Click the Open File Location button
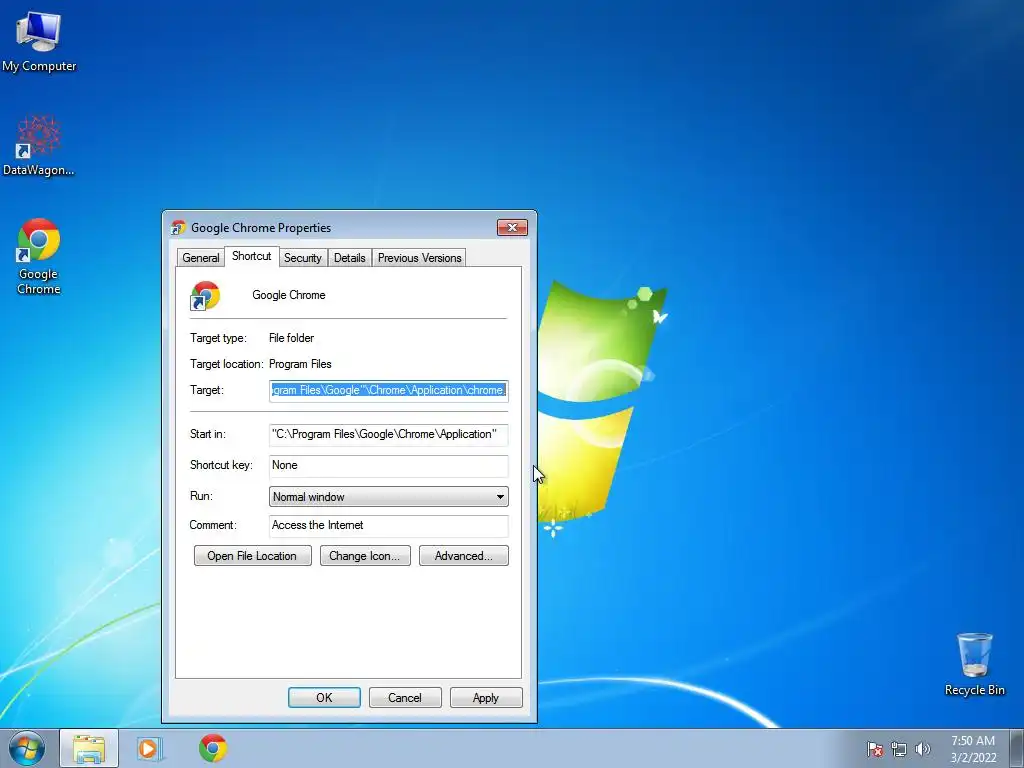Image resolution: width=1024 pixels, height=768 pixels. point(253,556)
